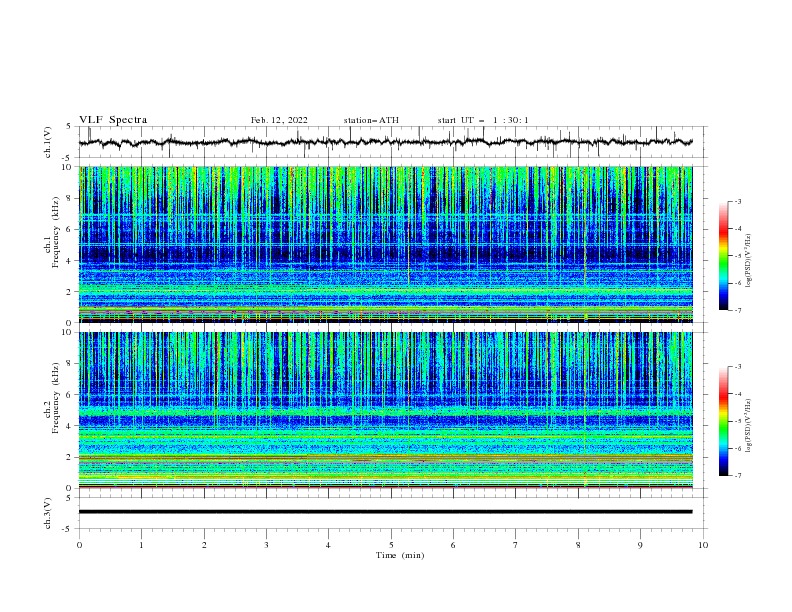Click the ch.3 flat black waveform trace

(385, 512)
